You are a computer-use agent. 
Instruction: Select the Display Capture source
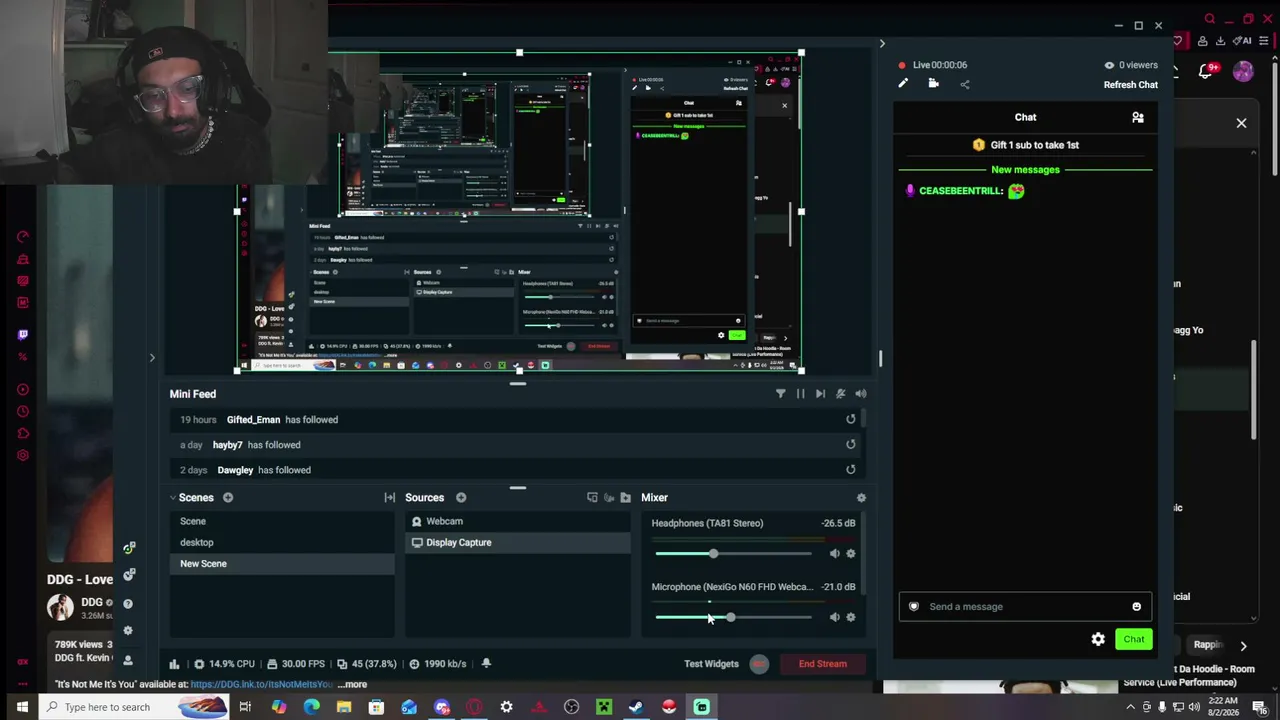point(518,542)
